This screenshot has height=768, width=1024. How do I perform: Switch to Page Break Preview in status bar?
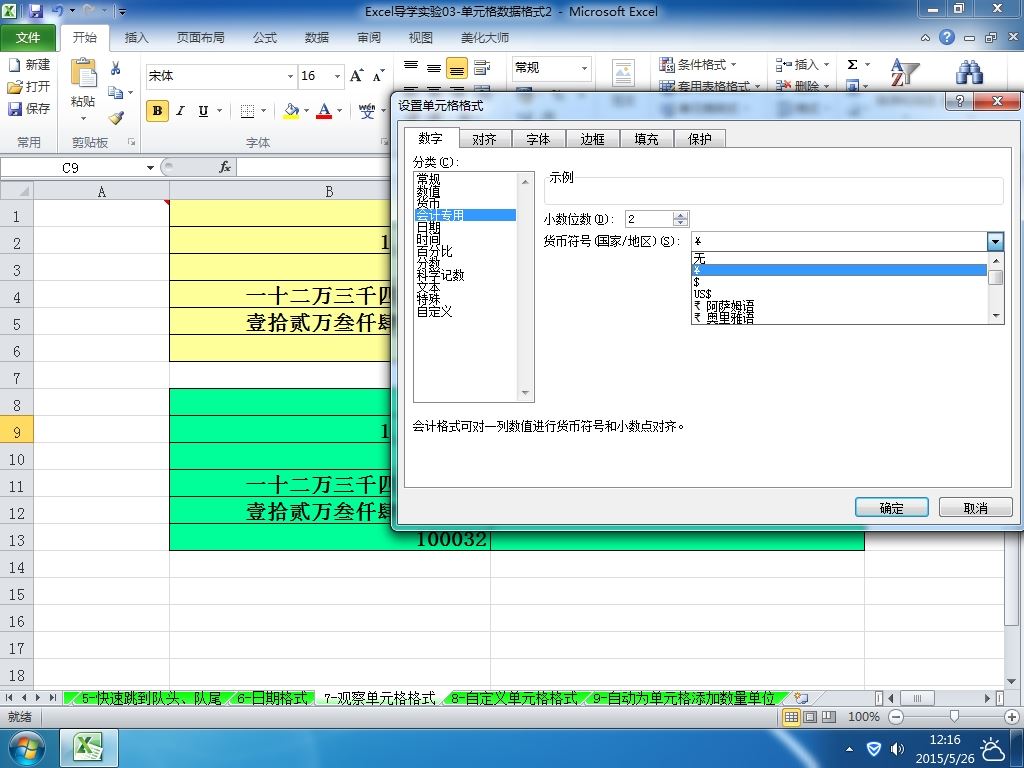(828, 717)
